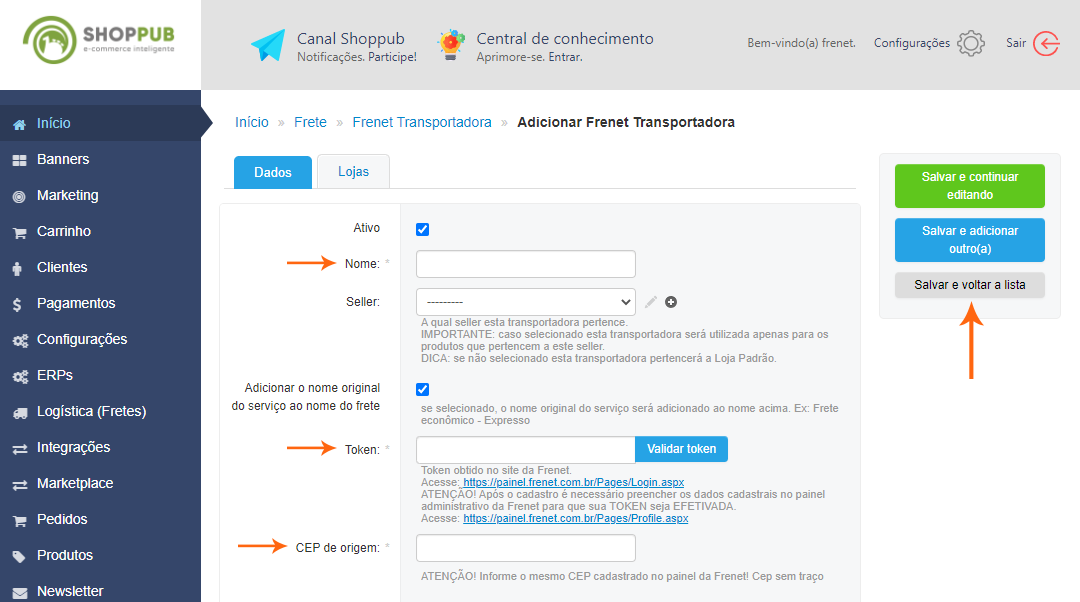Open Pagamentos in the sidebar menu
This screenshot has width=1080, height=602.
(x=76, y=303)
